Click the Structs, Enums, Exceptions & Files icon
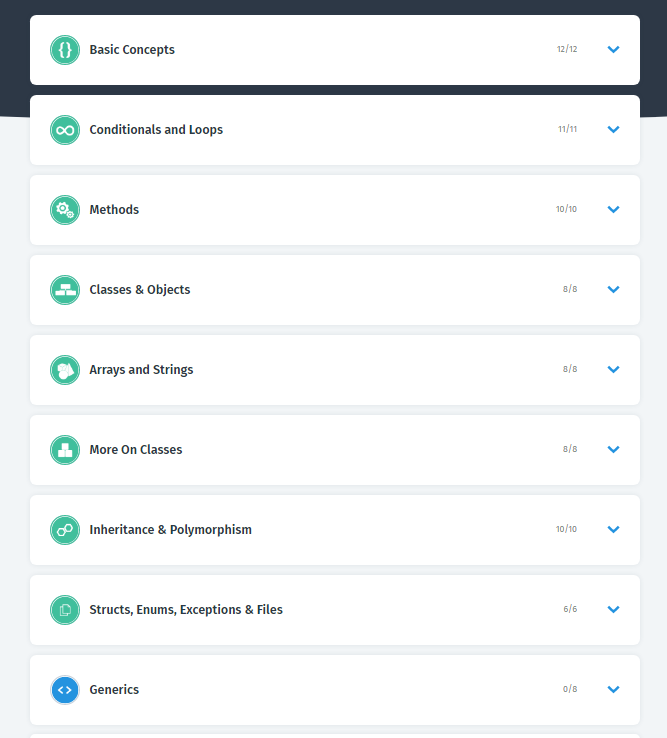667x738 pixels. click(65, 610)
